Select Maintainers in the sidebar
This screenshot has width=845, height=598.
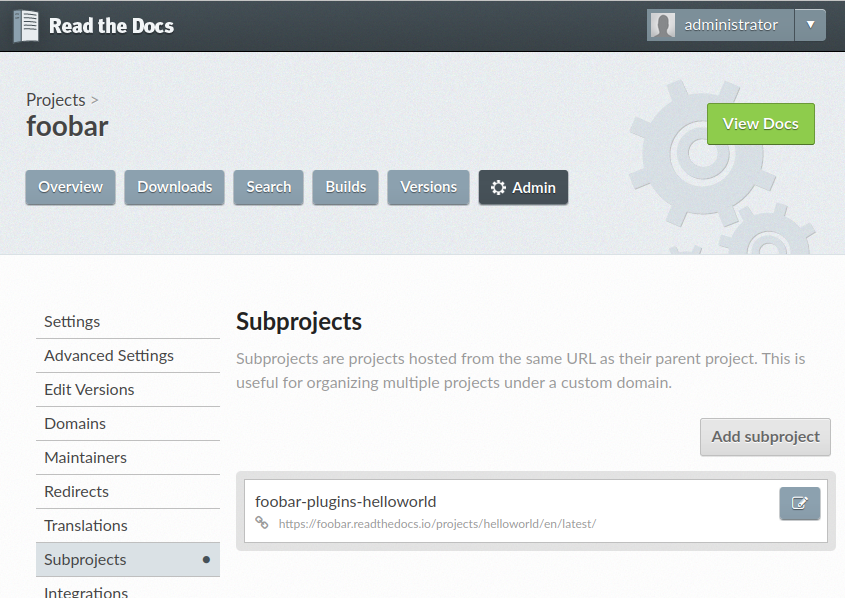point(128,457)
